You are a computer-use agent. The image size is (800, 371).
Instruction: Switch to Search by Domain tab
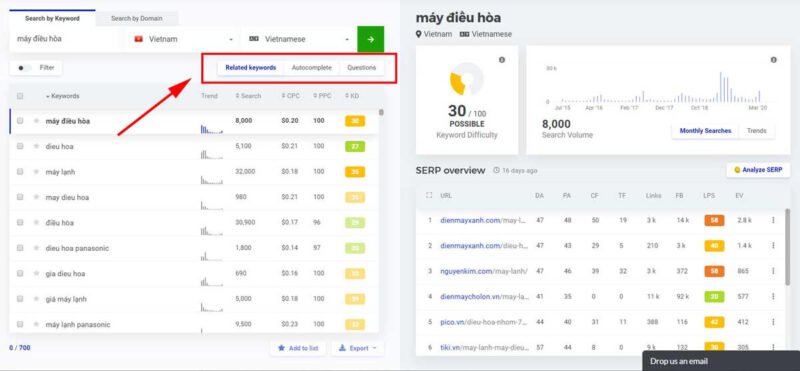coord(137,18)
